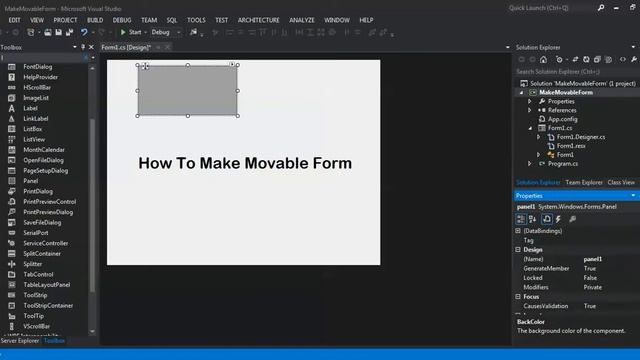Open the Toolbox window options dropdown
The width and height of the screenshot is (640, 360).
point(75,47)
